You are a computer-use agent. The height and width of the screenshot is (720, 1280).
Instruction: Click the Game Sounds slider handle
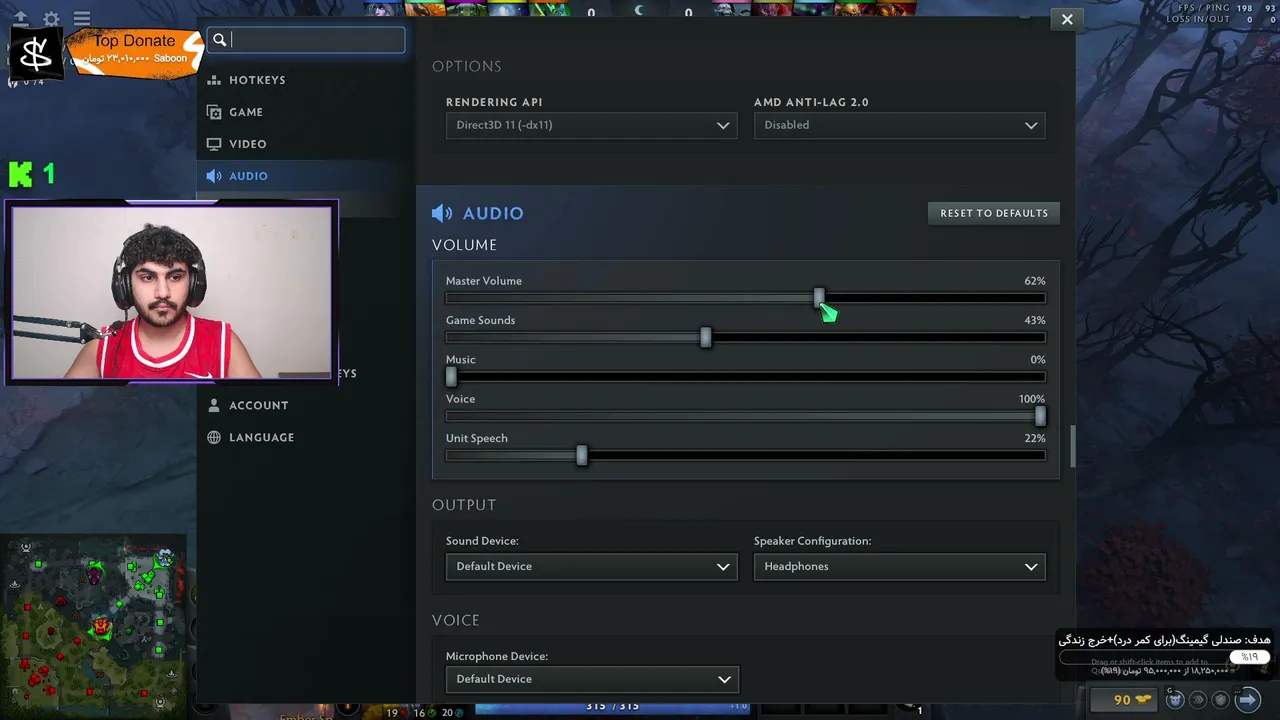[x=706, y=337]
